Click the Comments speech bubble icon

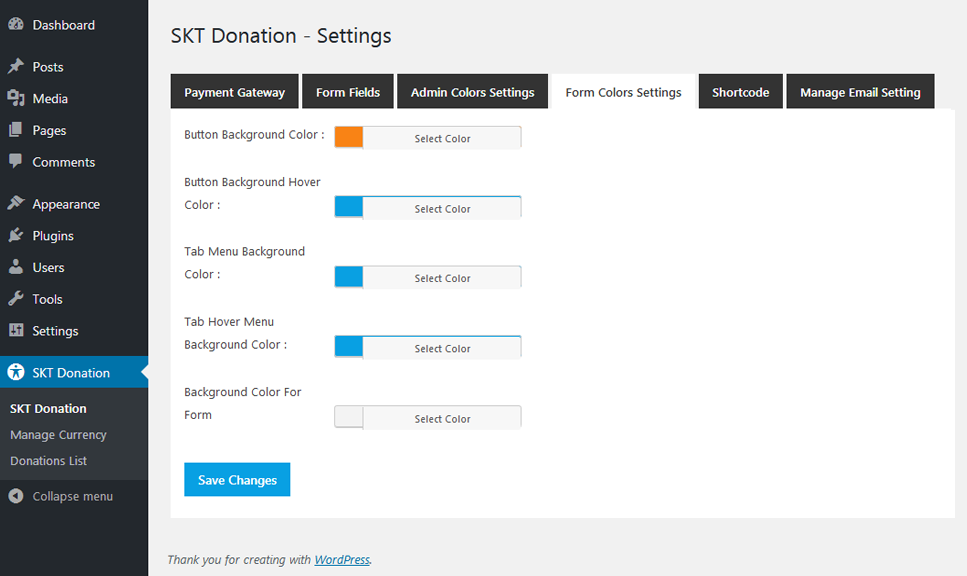16,162
